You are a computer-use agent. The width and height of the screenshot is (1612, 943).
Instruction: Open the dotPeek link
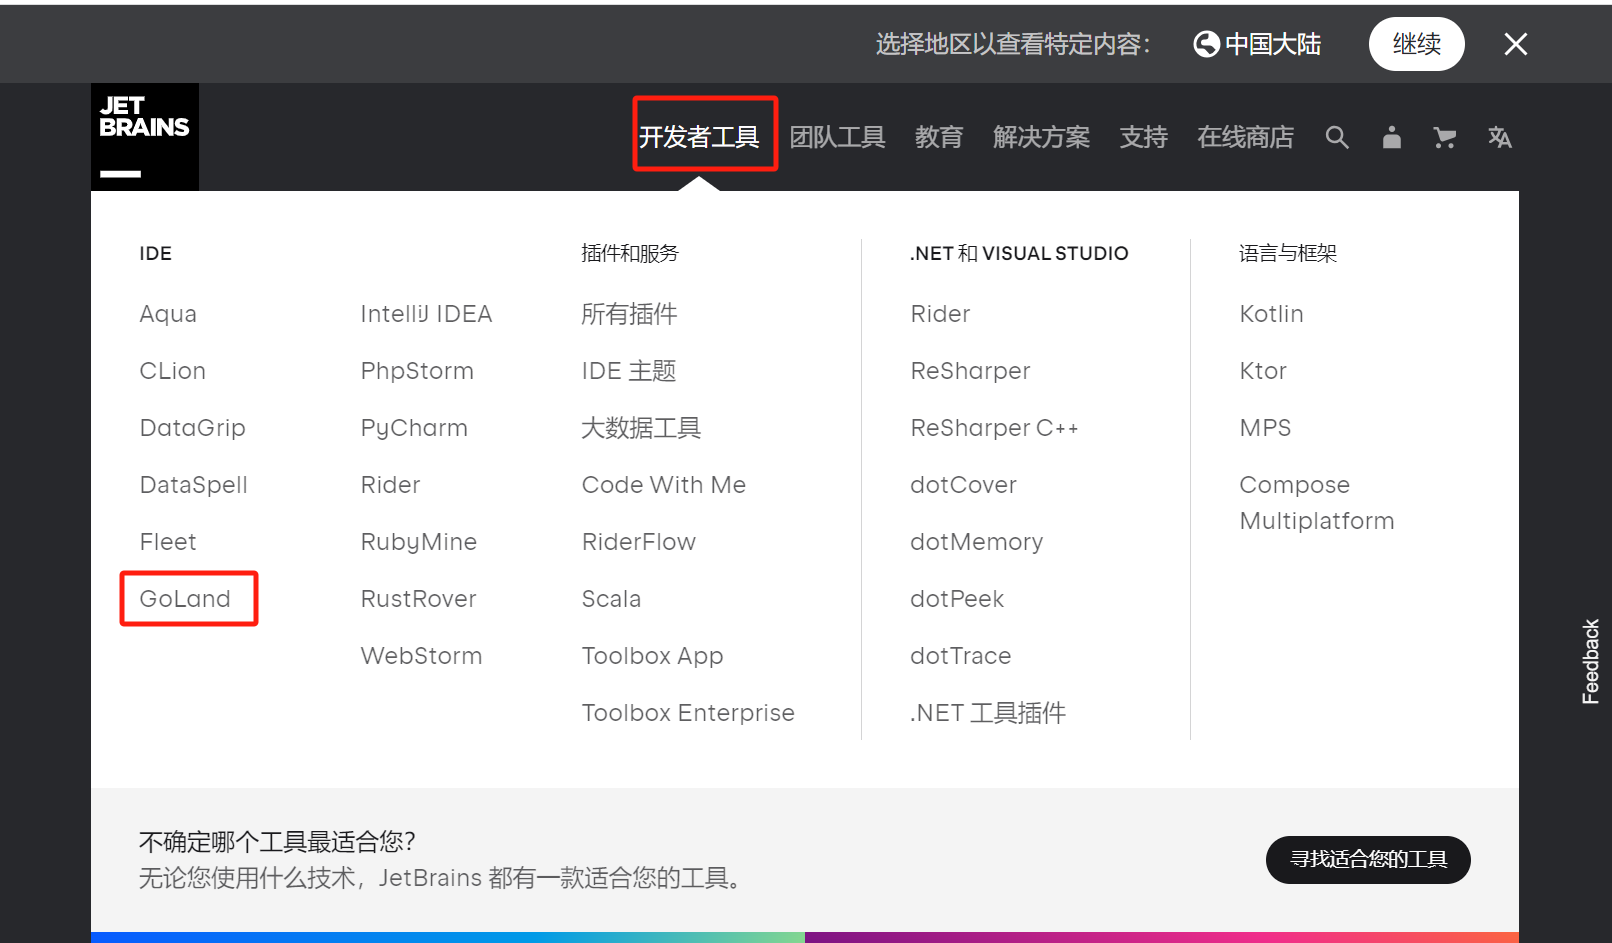pyautogui.click(x=957, y=599)
